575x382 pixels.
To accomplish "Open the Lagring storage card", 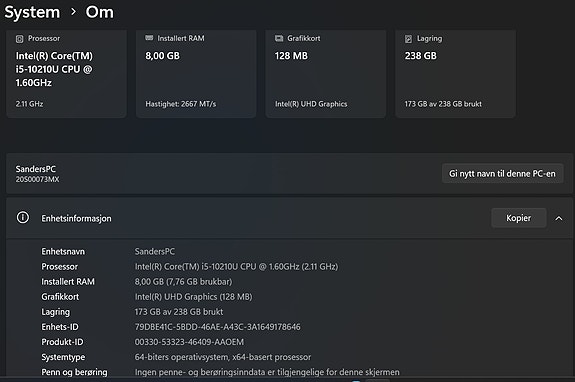I will (455, 74).
